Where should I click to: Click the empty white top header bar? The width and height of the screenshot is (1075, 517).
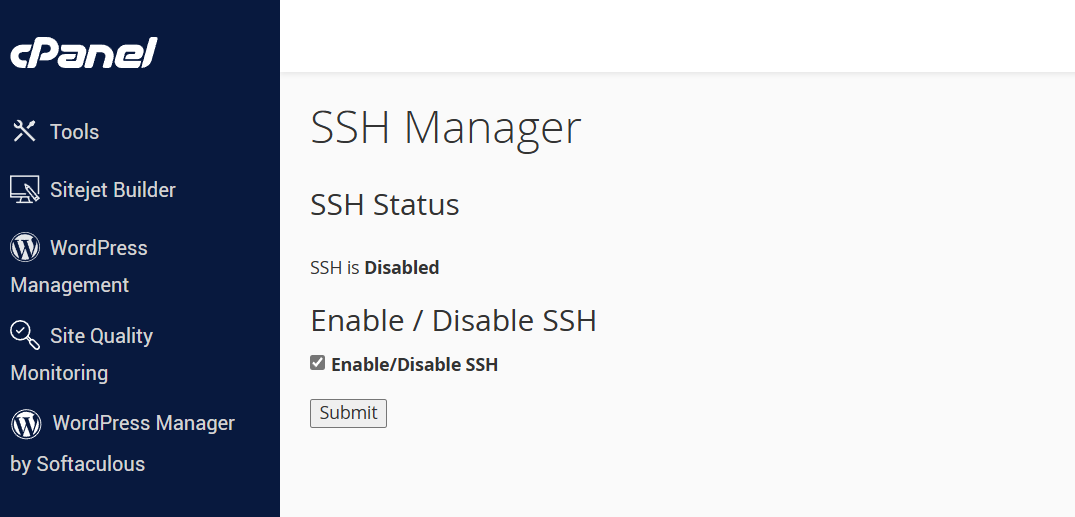677,36
